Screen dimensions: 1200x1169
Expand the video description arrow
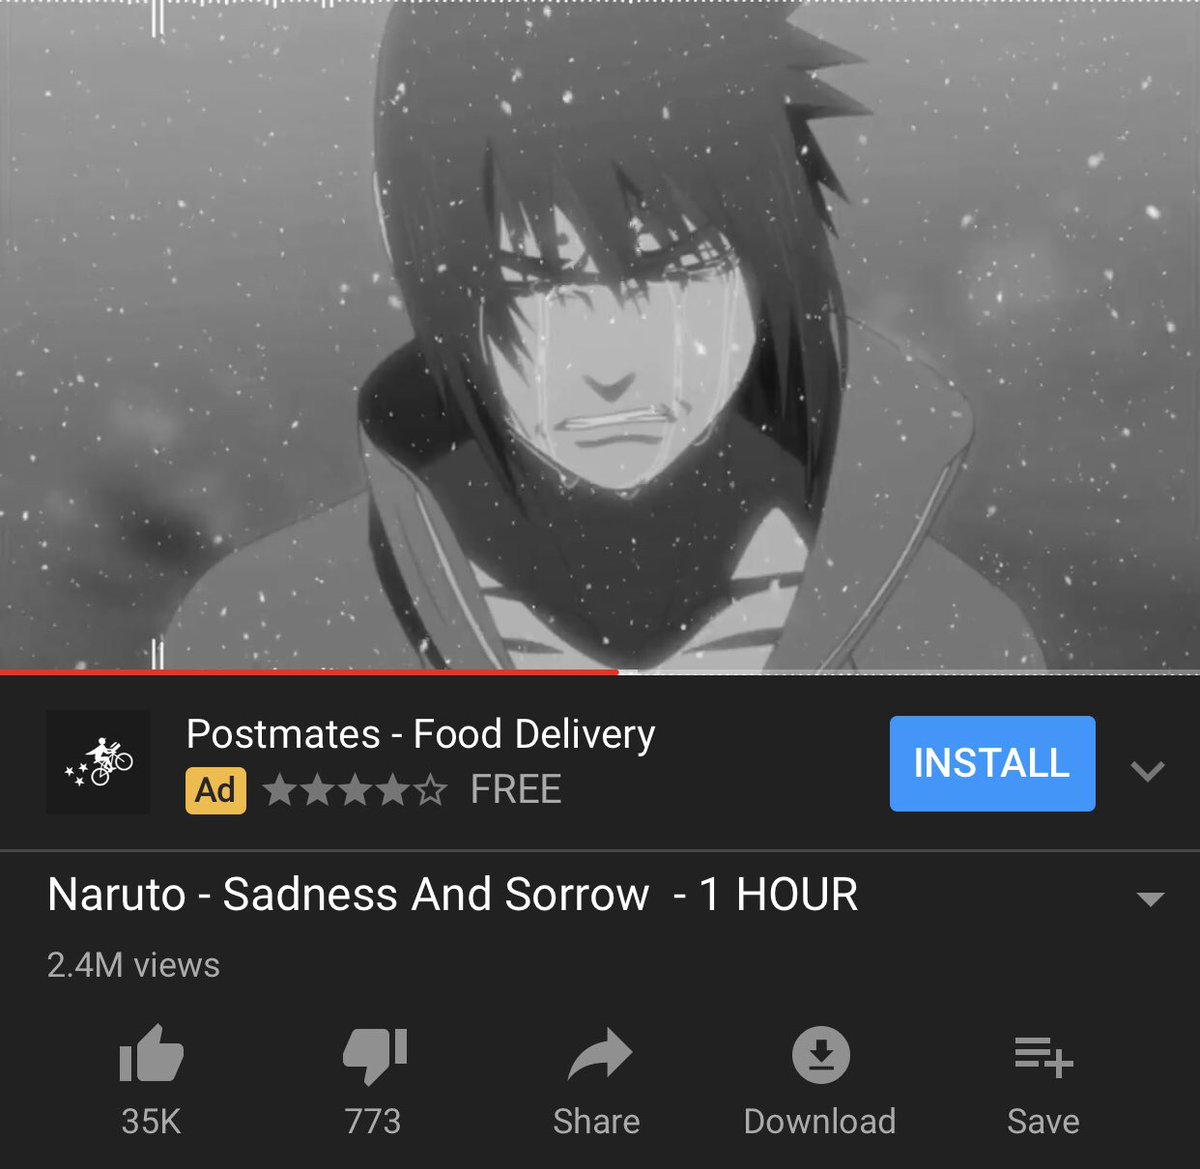pos(1151,899)
